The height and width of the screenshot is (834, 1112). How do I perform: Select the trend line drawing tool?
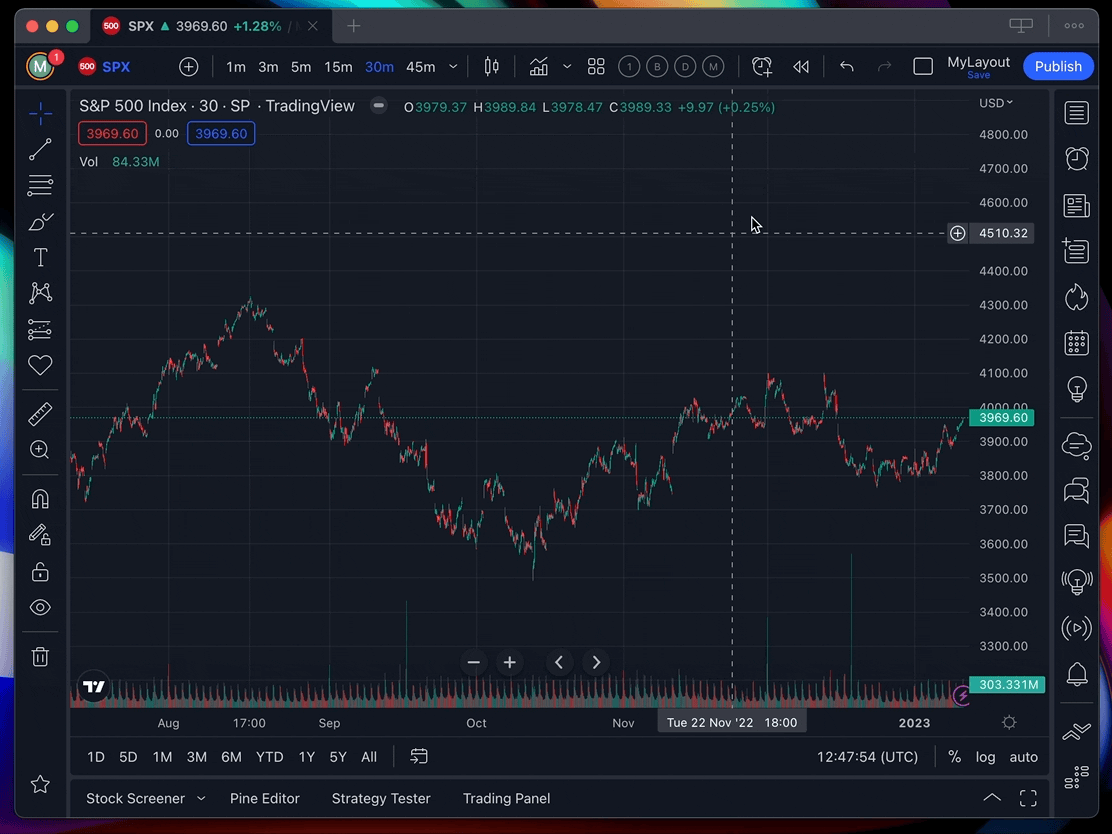[40, 149]
